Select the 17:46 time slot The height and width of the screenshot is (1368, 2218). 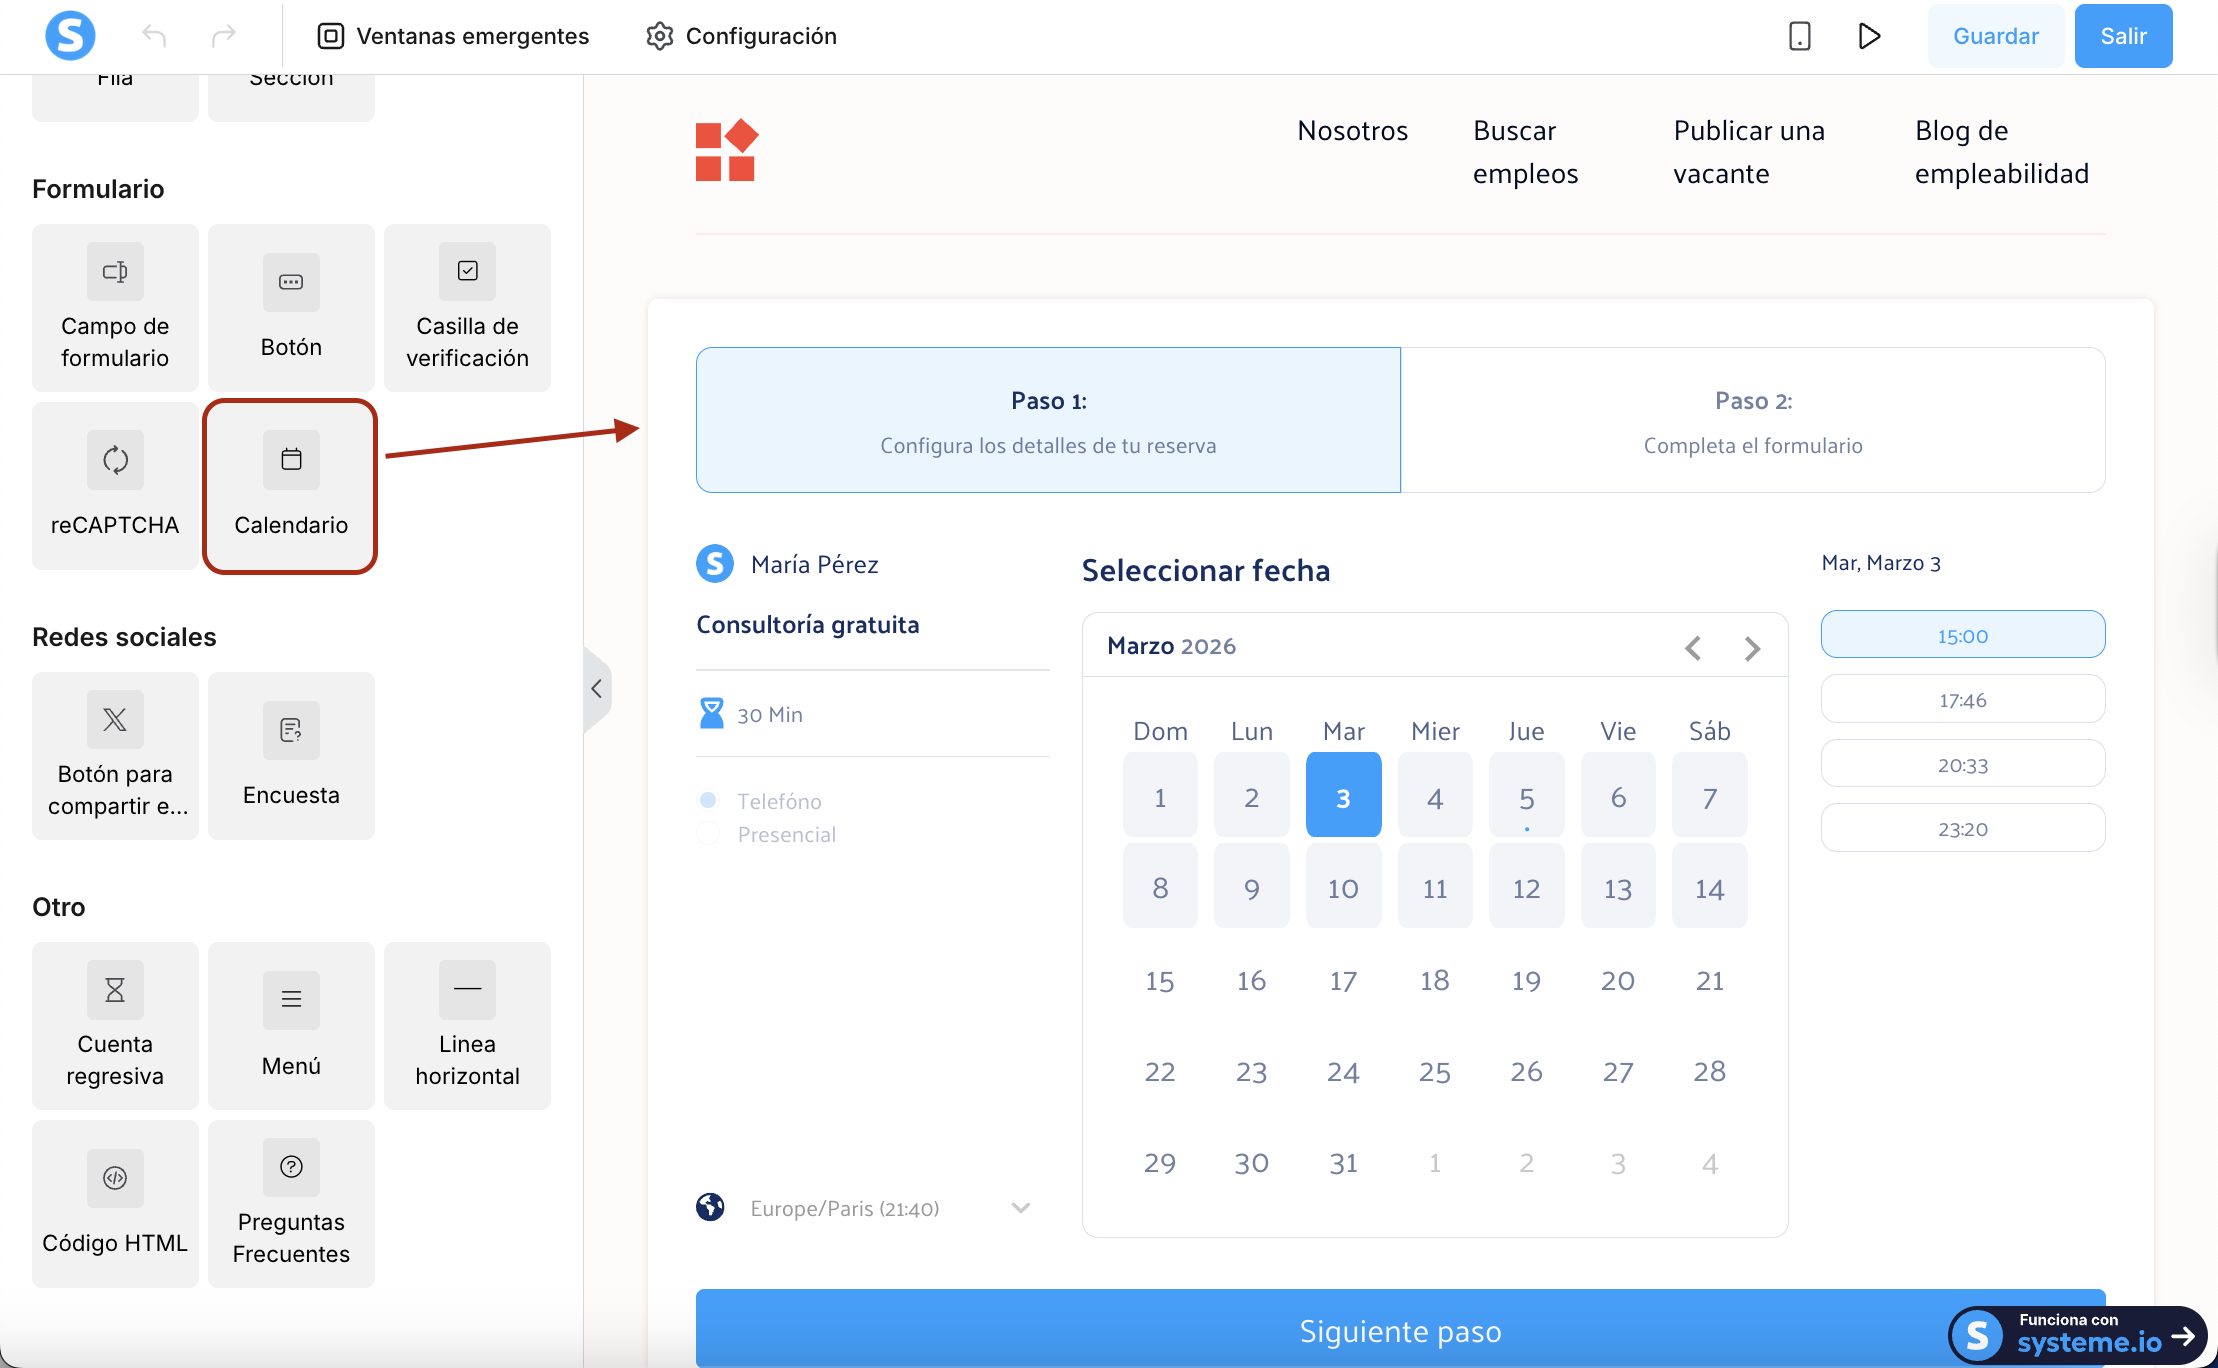pyautogui.click(x=1962, y=699)
